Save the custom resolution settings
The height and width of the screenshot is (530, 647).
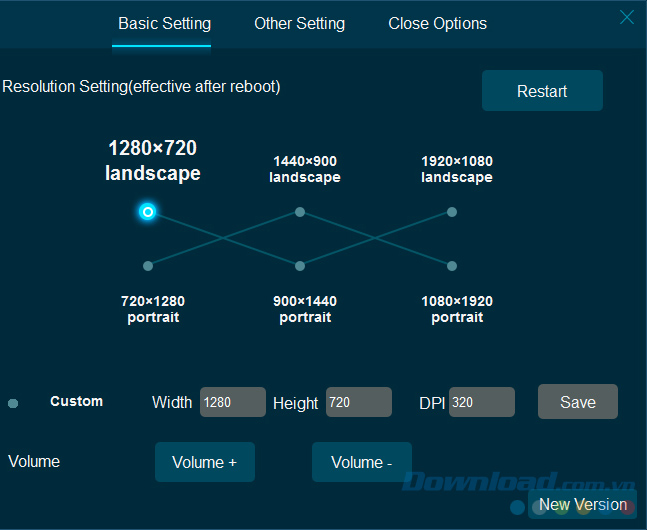577,402
